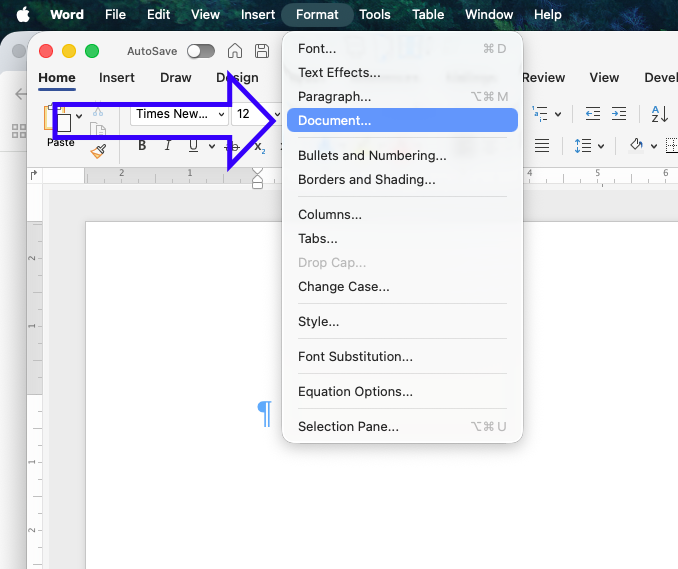Open the View menu in menu bar

pyautogui.click(x=205, y=14)
